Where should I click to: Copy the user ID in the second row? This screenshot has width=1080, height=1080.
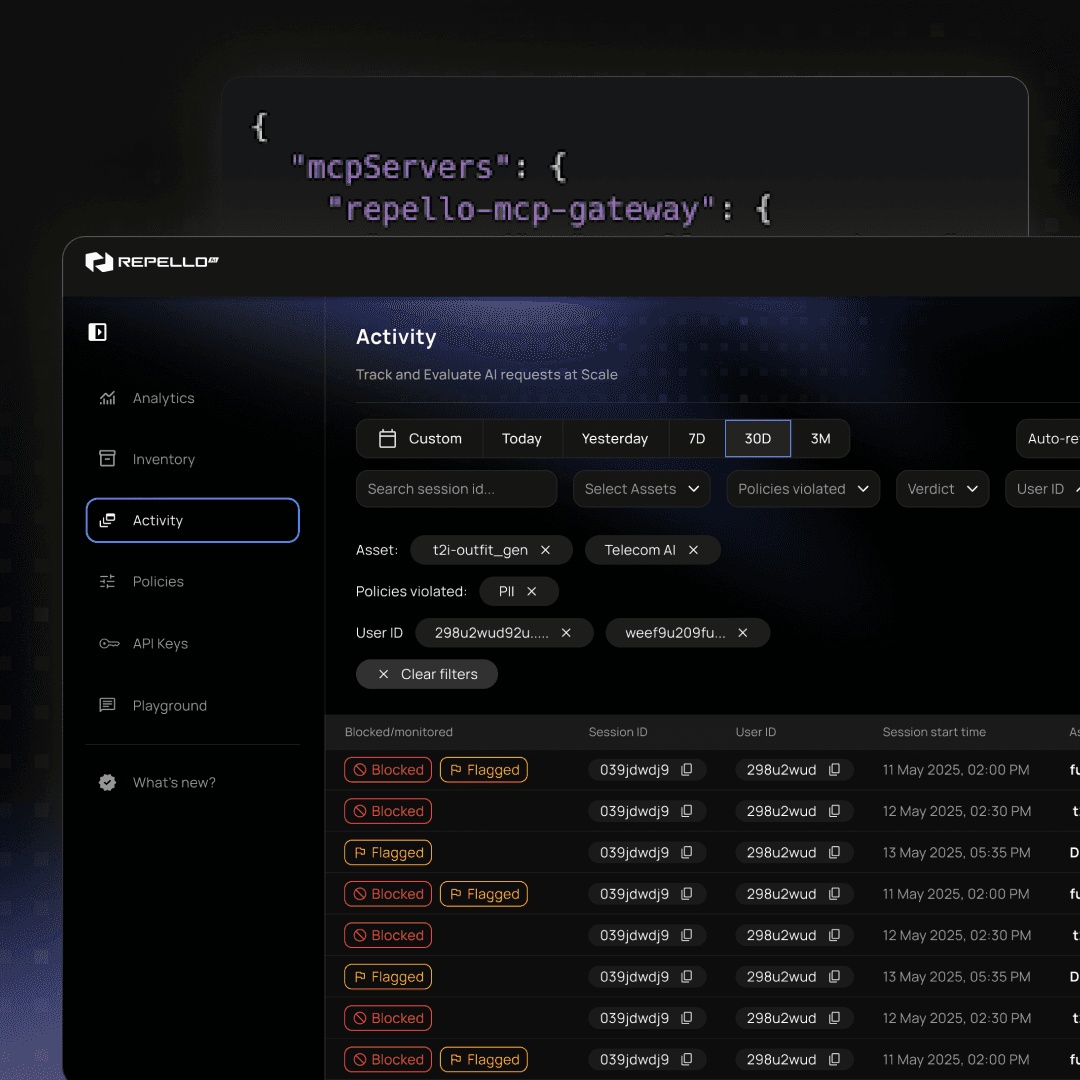pyautogui.click(x=835, y=811)
